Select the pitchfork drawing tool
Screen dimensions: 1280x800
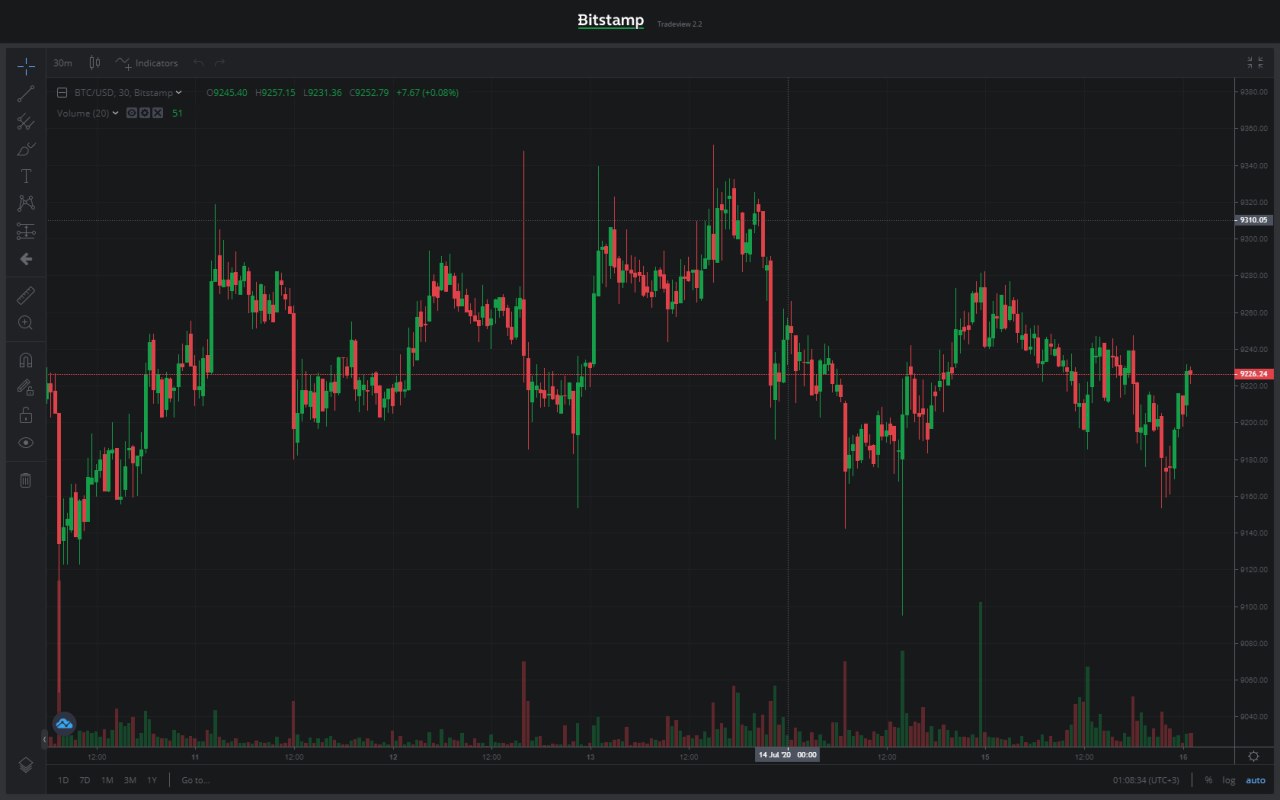click(26, 122)
